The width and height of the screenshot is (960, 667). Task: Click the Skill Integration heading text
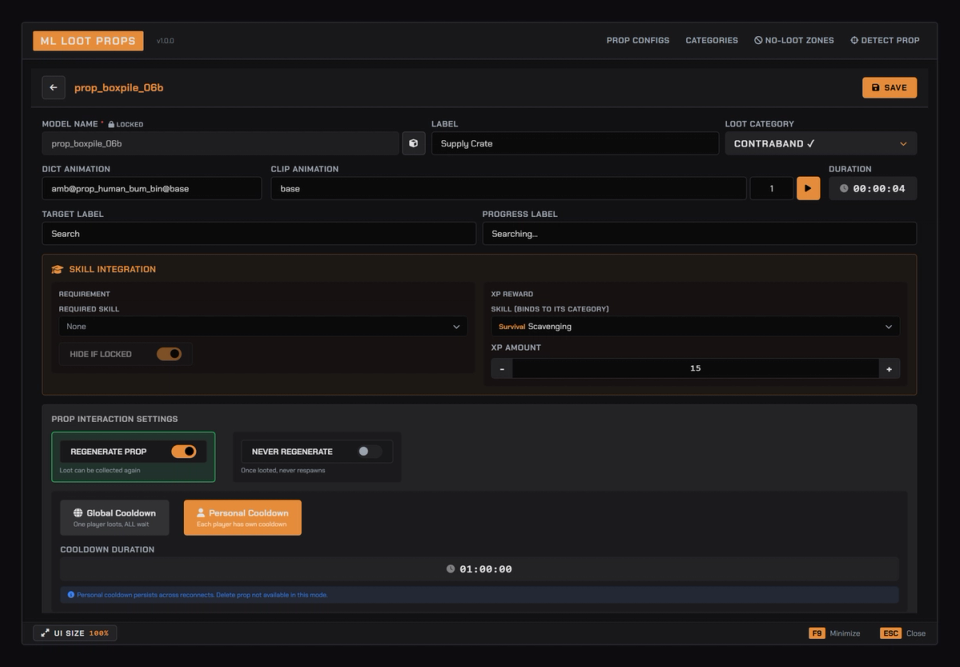tap(113, 269)
